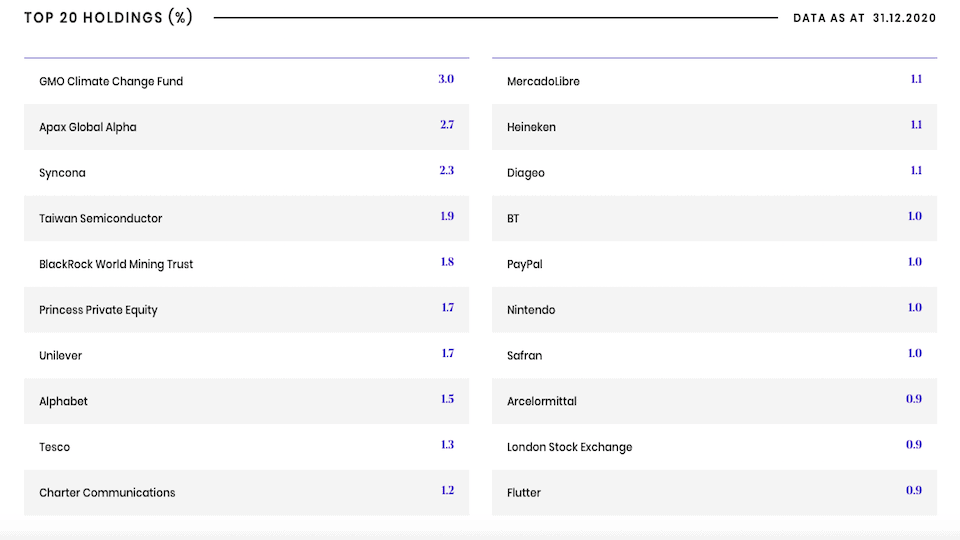Image resolution: width=960 pixels, height=540 pixels.
Task: Click the MercadoLibre holding
Action: [543, 82]
